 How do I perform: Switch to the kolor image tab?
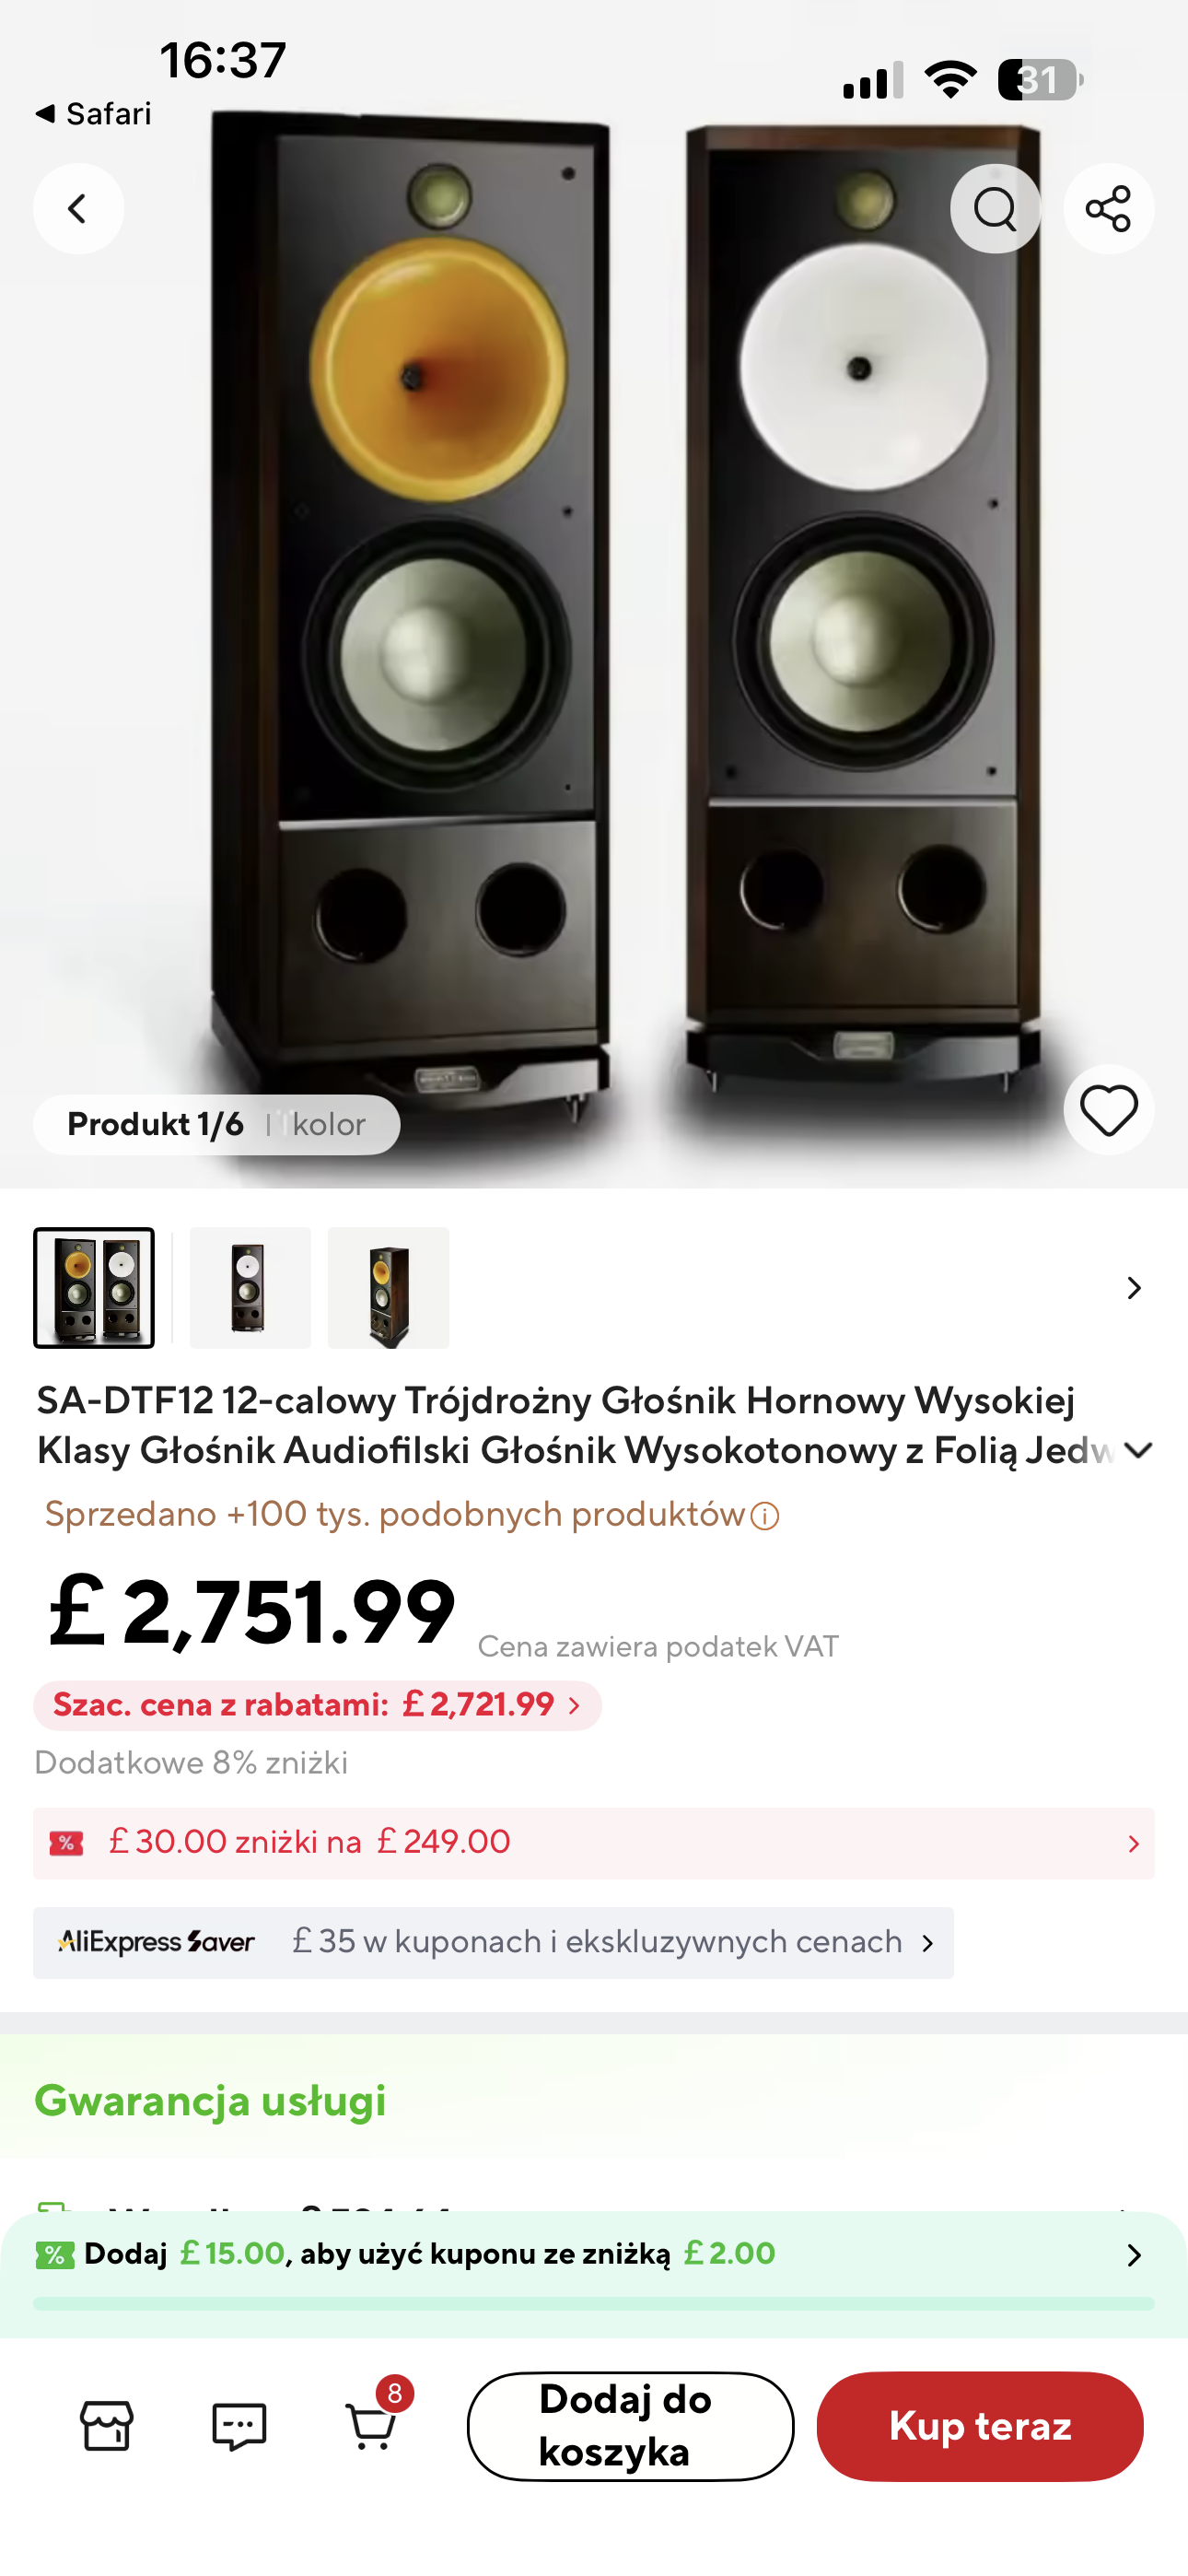click(x=328, y=1125)
